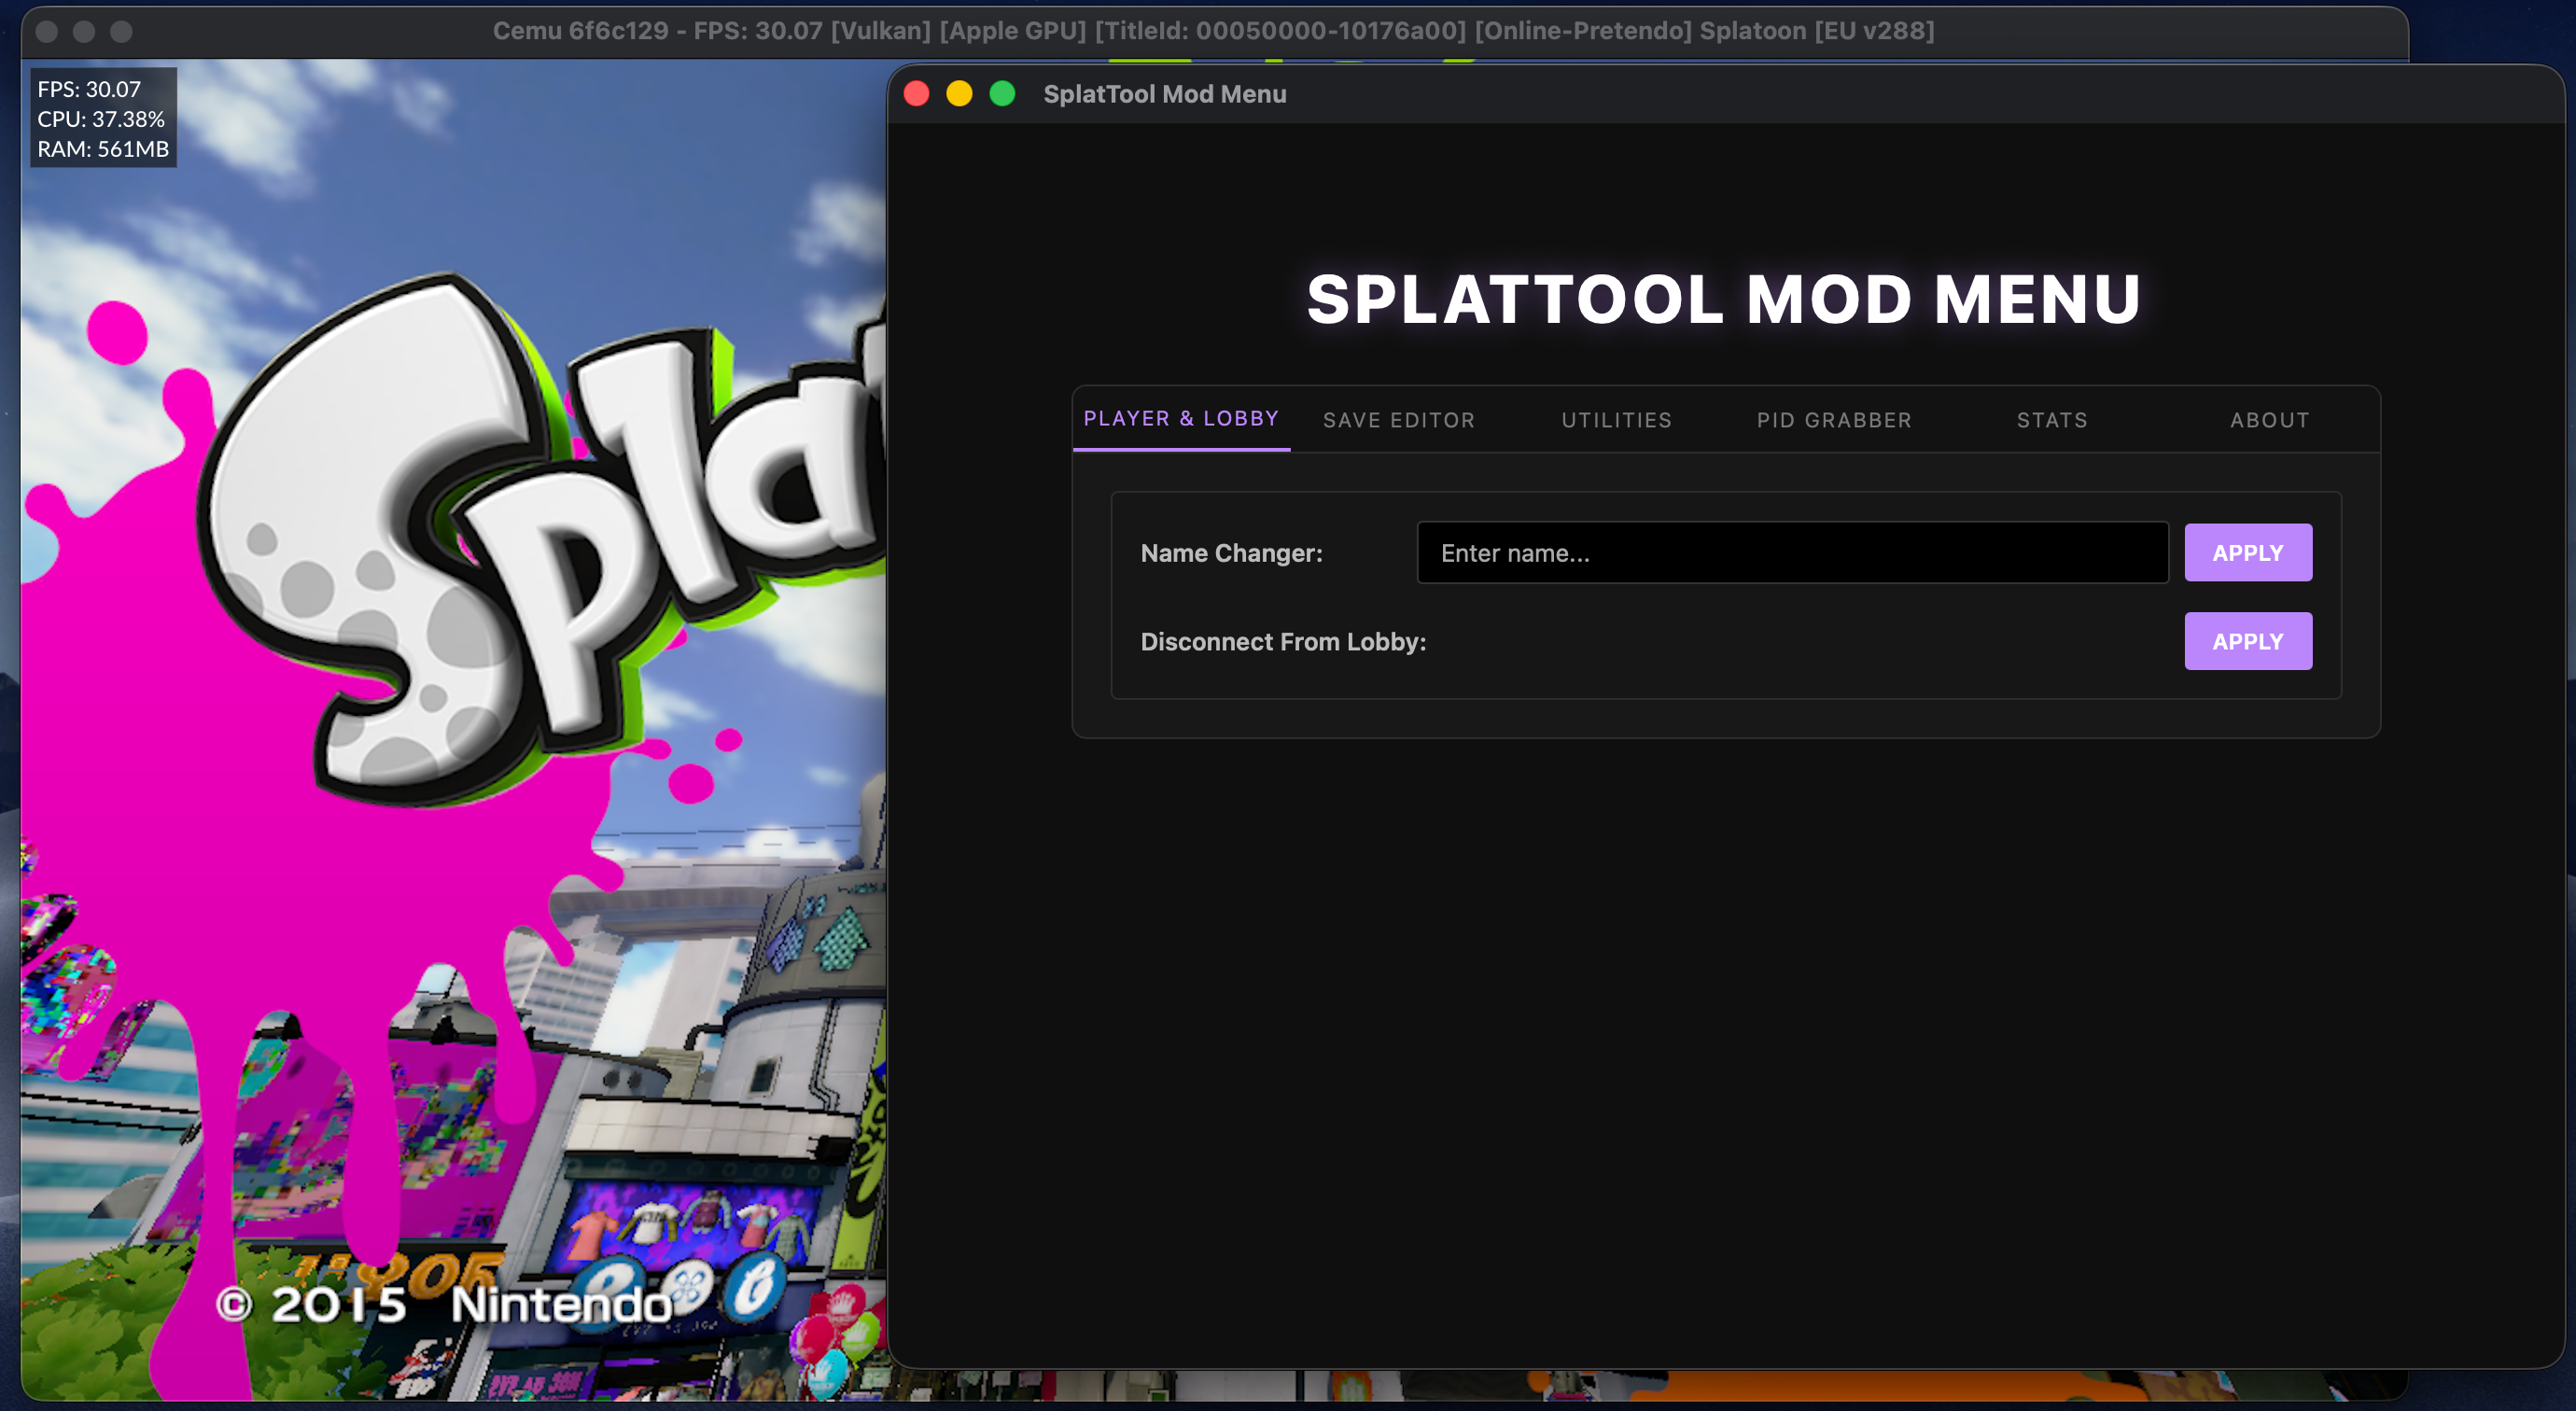
Task: Select the RAM: 561MB overlay text
Action: pos(103,149)
